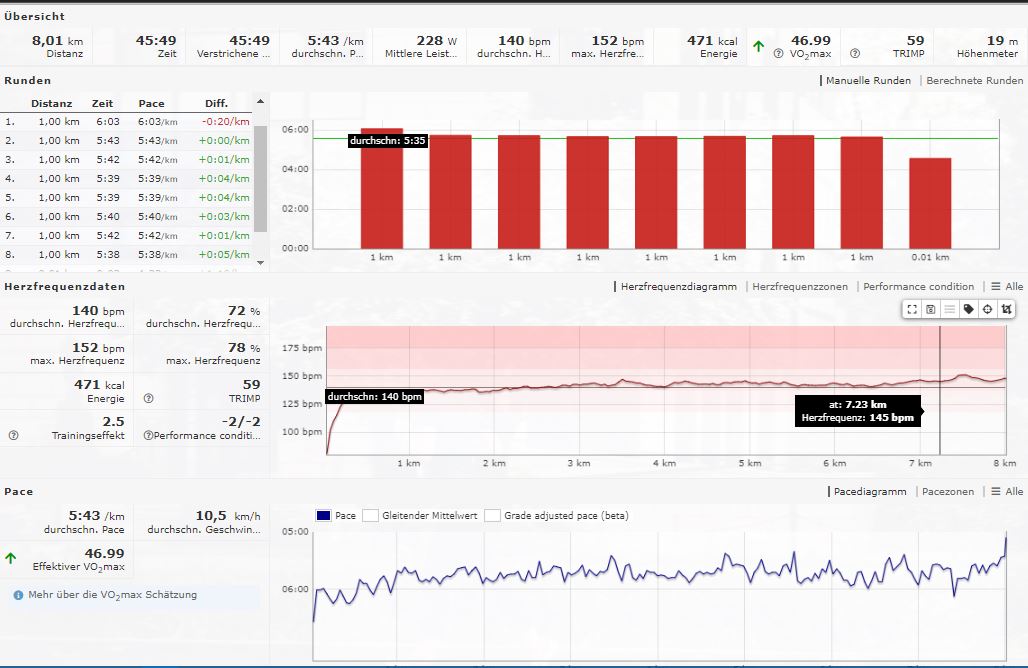The image size is (1028, 668).
Task: Click the info icon before VO2max Schätzung
Action: [x=18, y=595]
